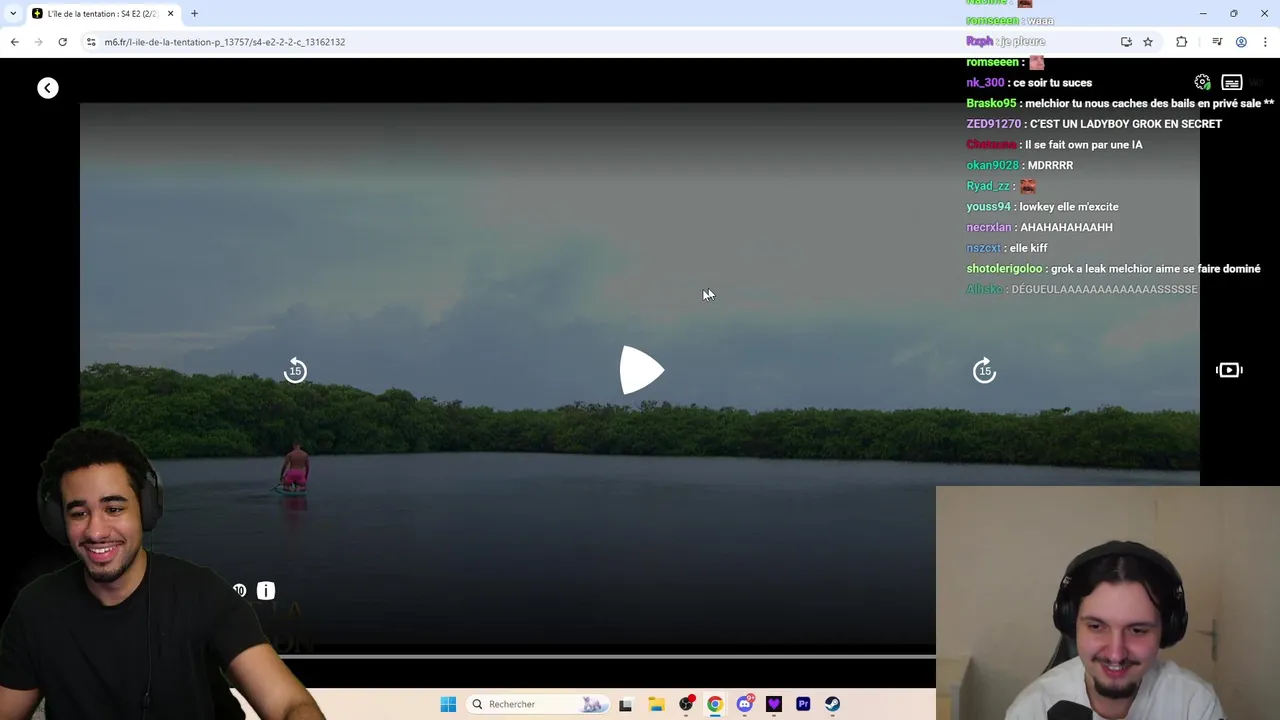
Task: Click chat username 'shotolerigoloo'
Action: point(1004,269)
